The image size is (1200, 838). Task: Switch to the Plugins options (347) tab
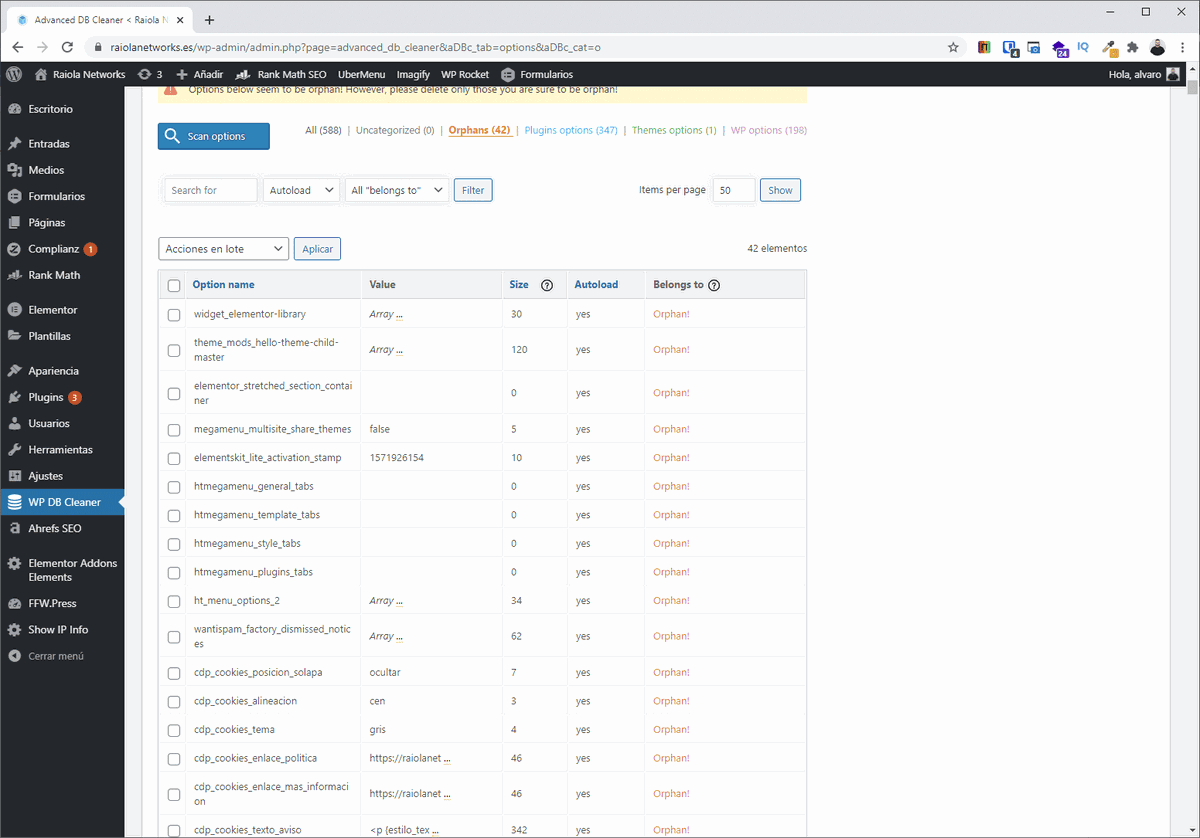570,130
